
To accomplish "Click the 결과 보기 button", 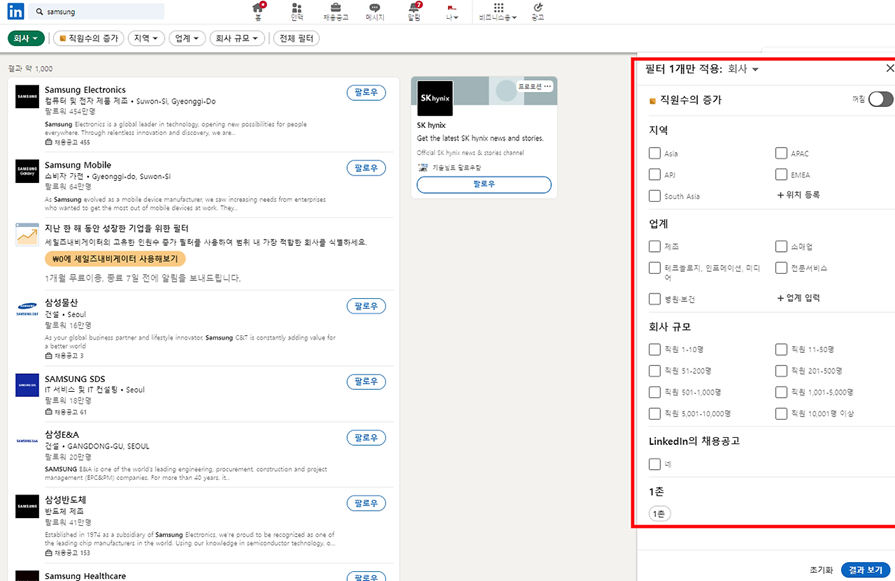I will point(866,570).
